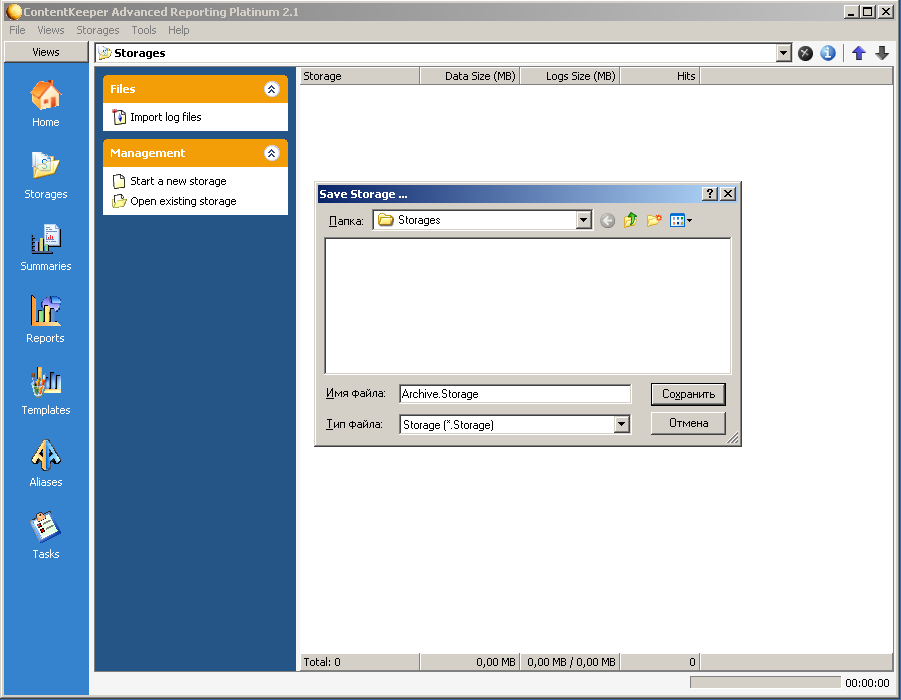
Task: Open the Aliases view icon
Action: click(x=45, y=455)
